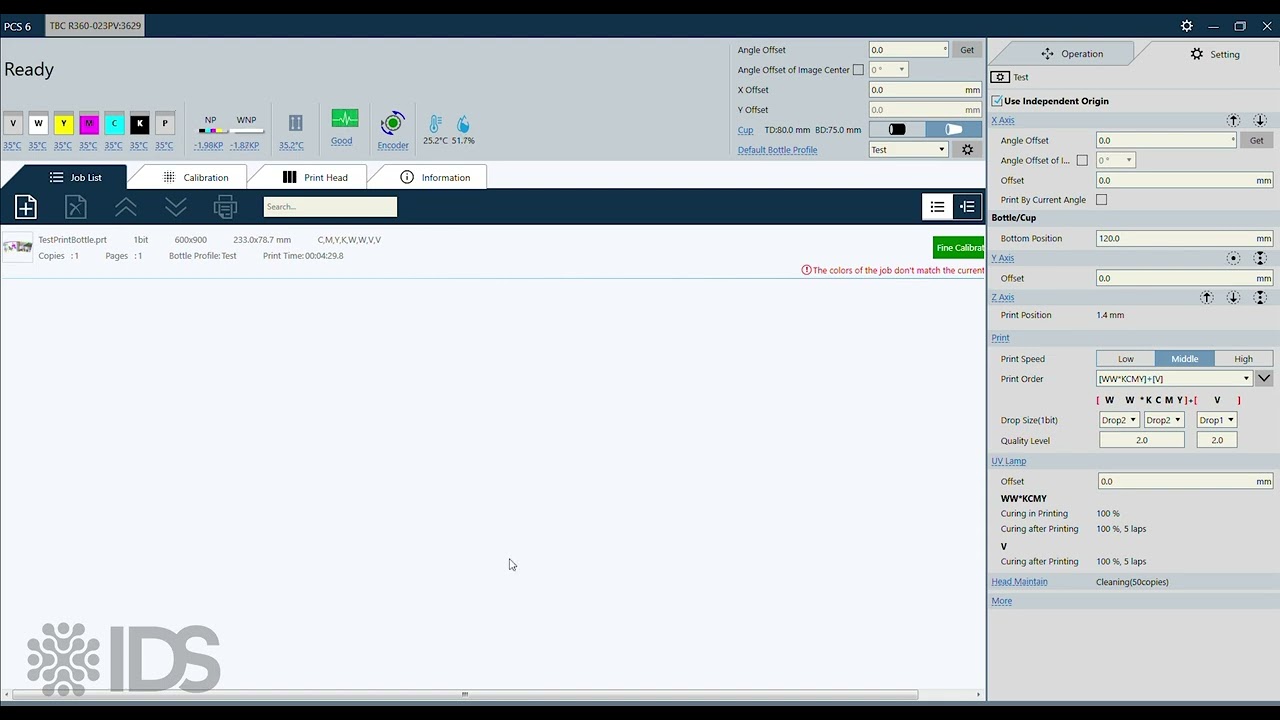Screen dimensions: 1280x720
Task: Enable Print By Current Angle checkbox
Action: 1102,200
